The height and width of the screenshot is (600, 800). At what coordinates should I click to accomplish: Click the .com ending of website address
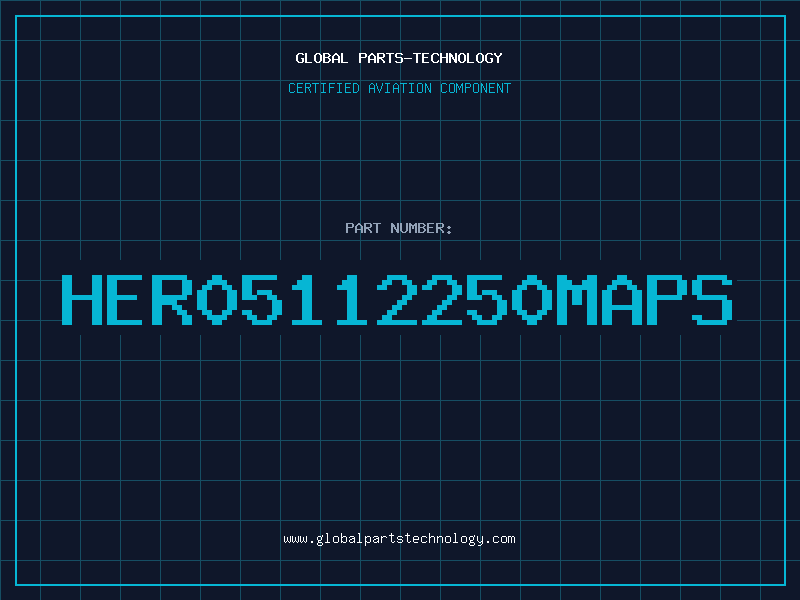pyautogui.click(x=499, y=539)
